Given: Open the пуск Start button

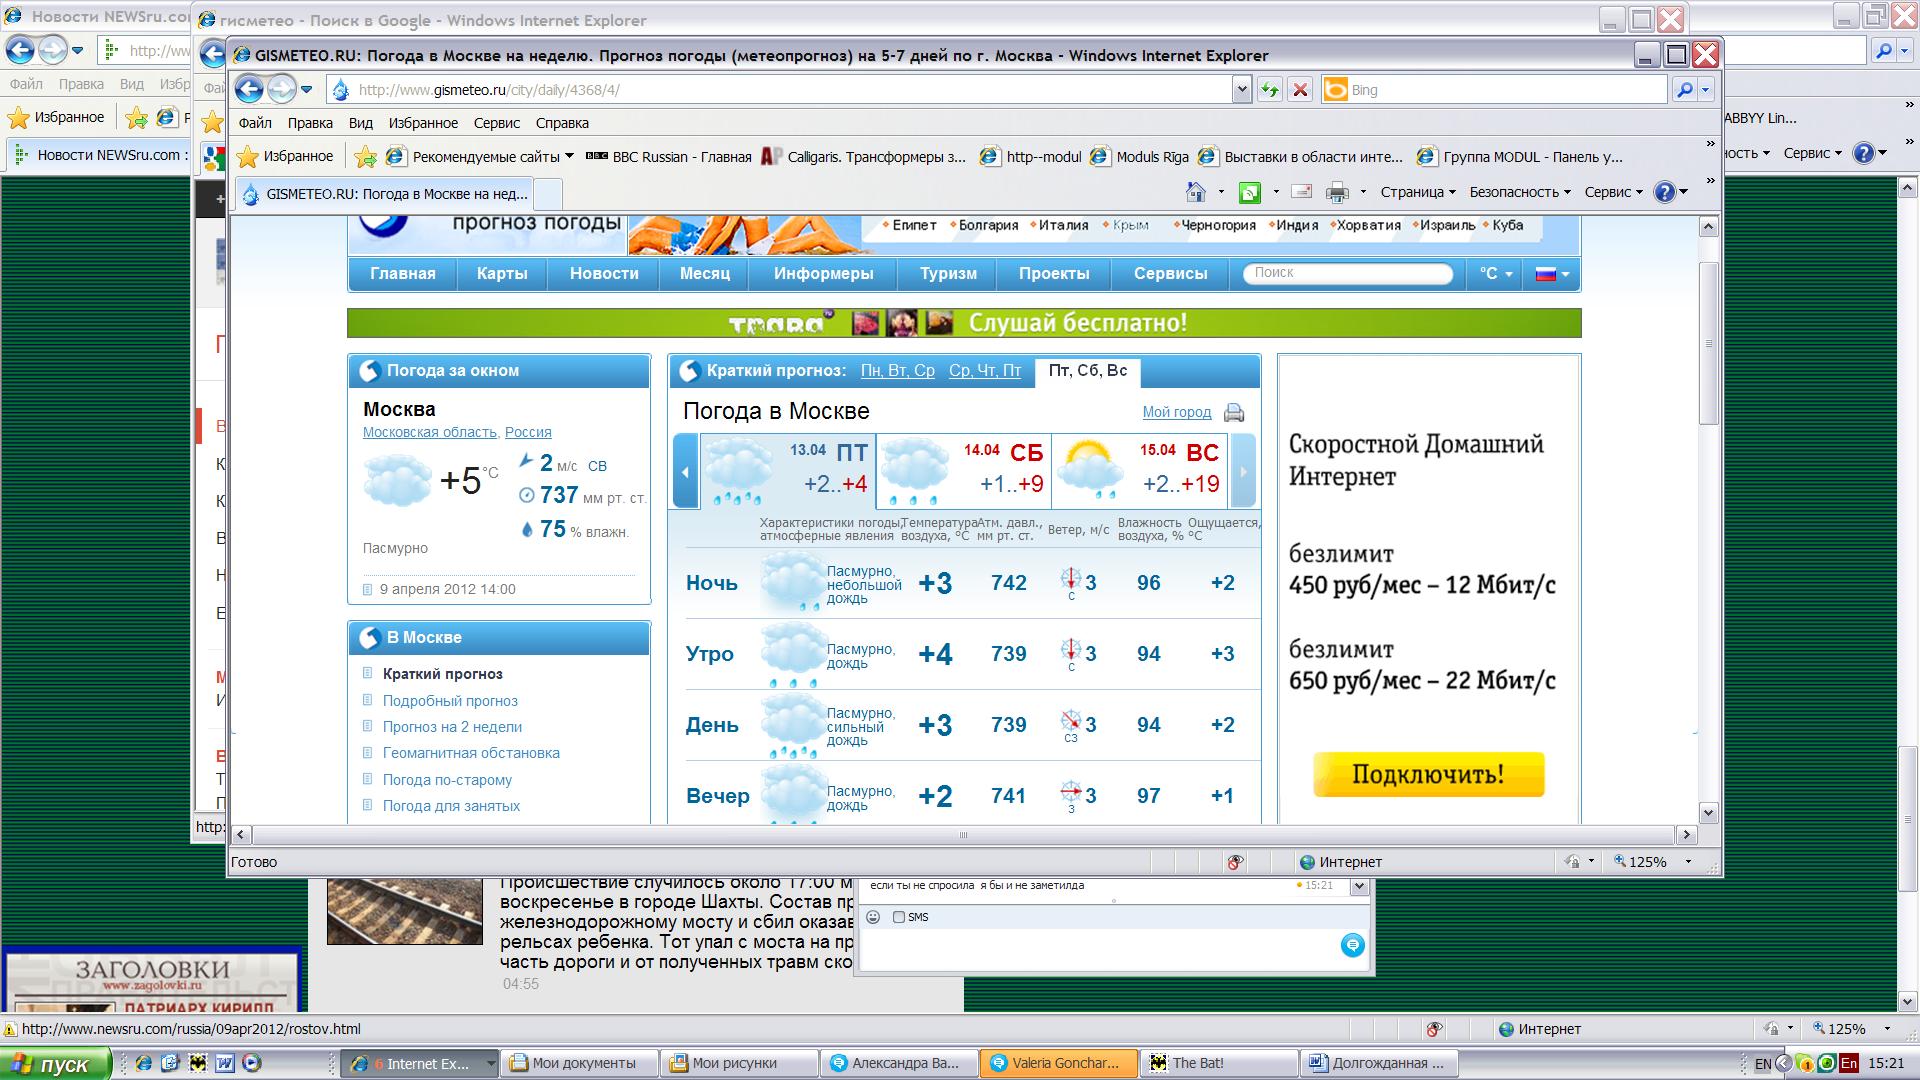Looking at the screenshot, I should pos(54,1064).
